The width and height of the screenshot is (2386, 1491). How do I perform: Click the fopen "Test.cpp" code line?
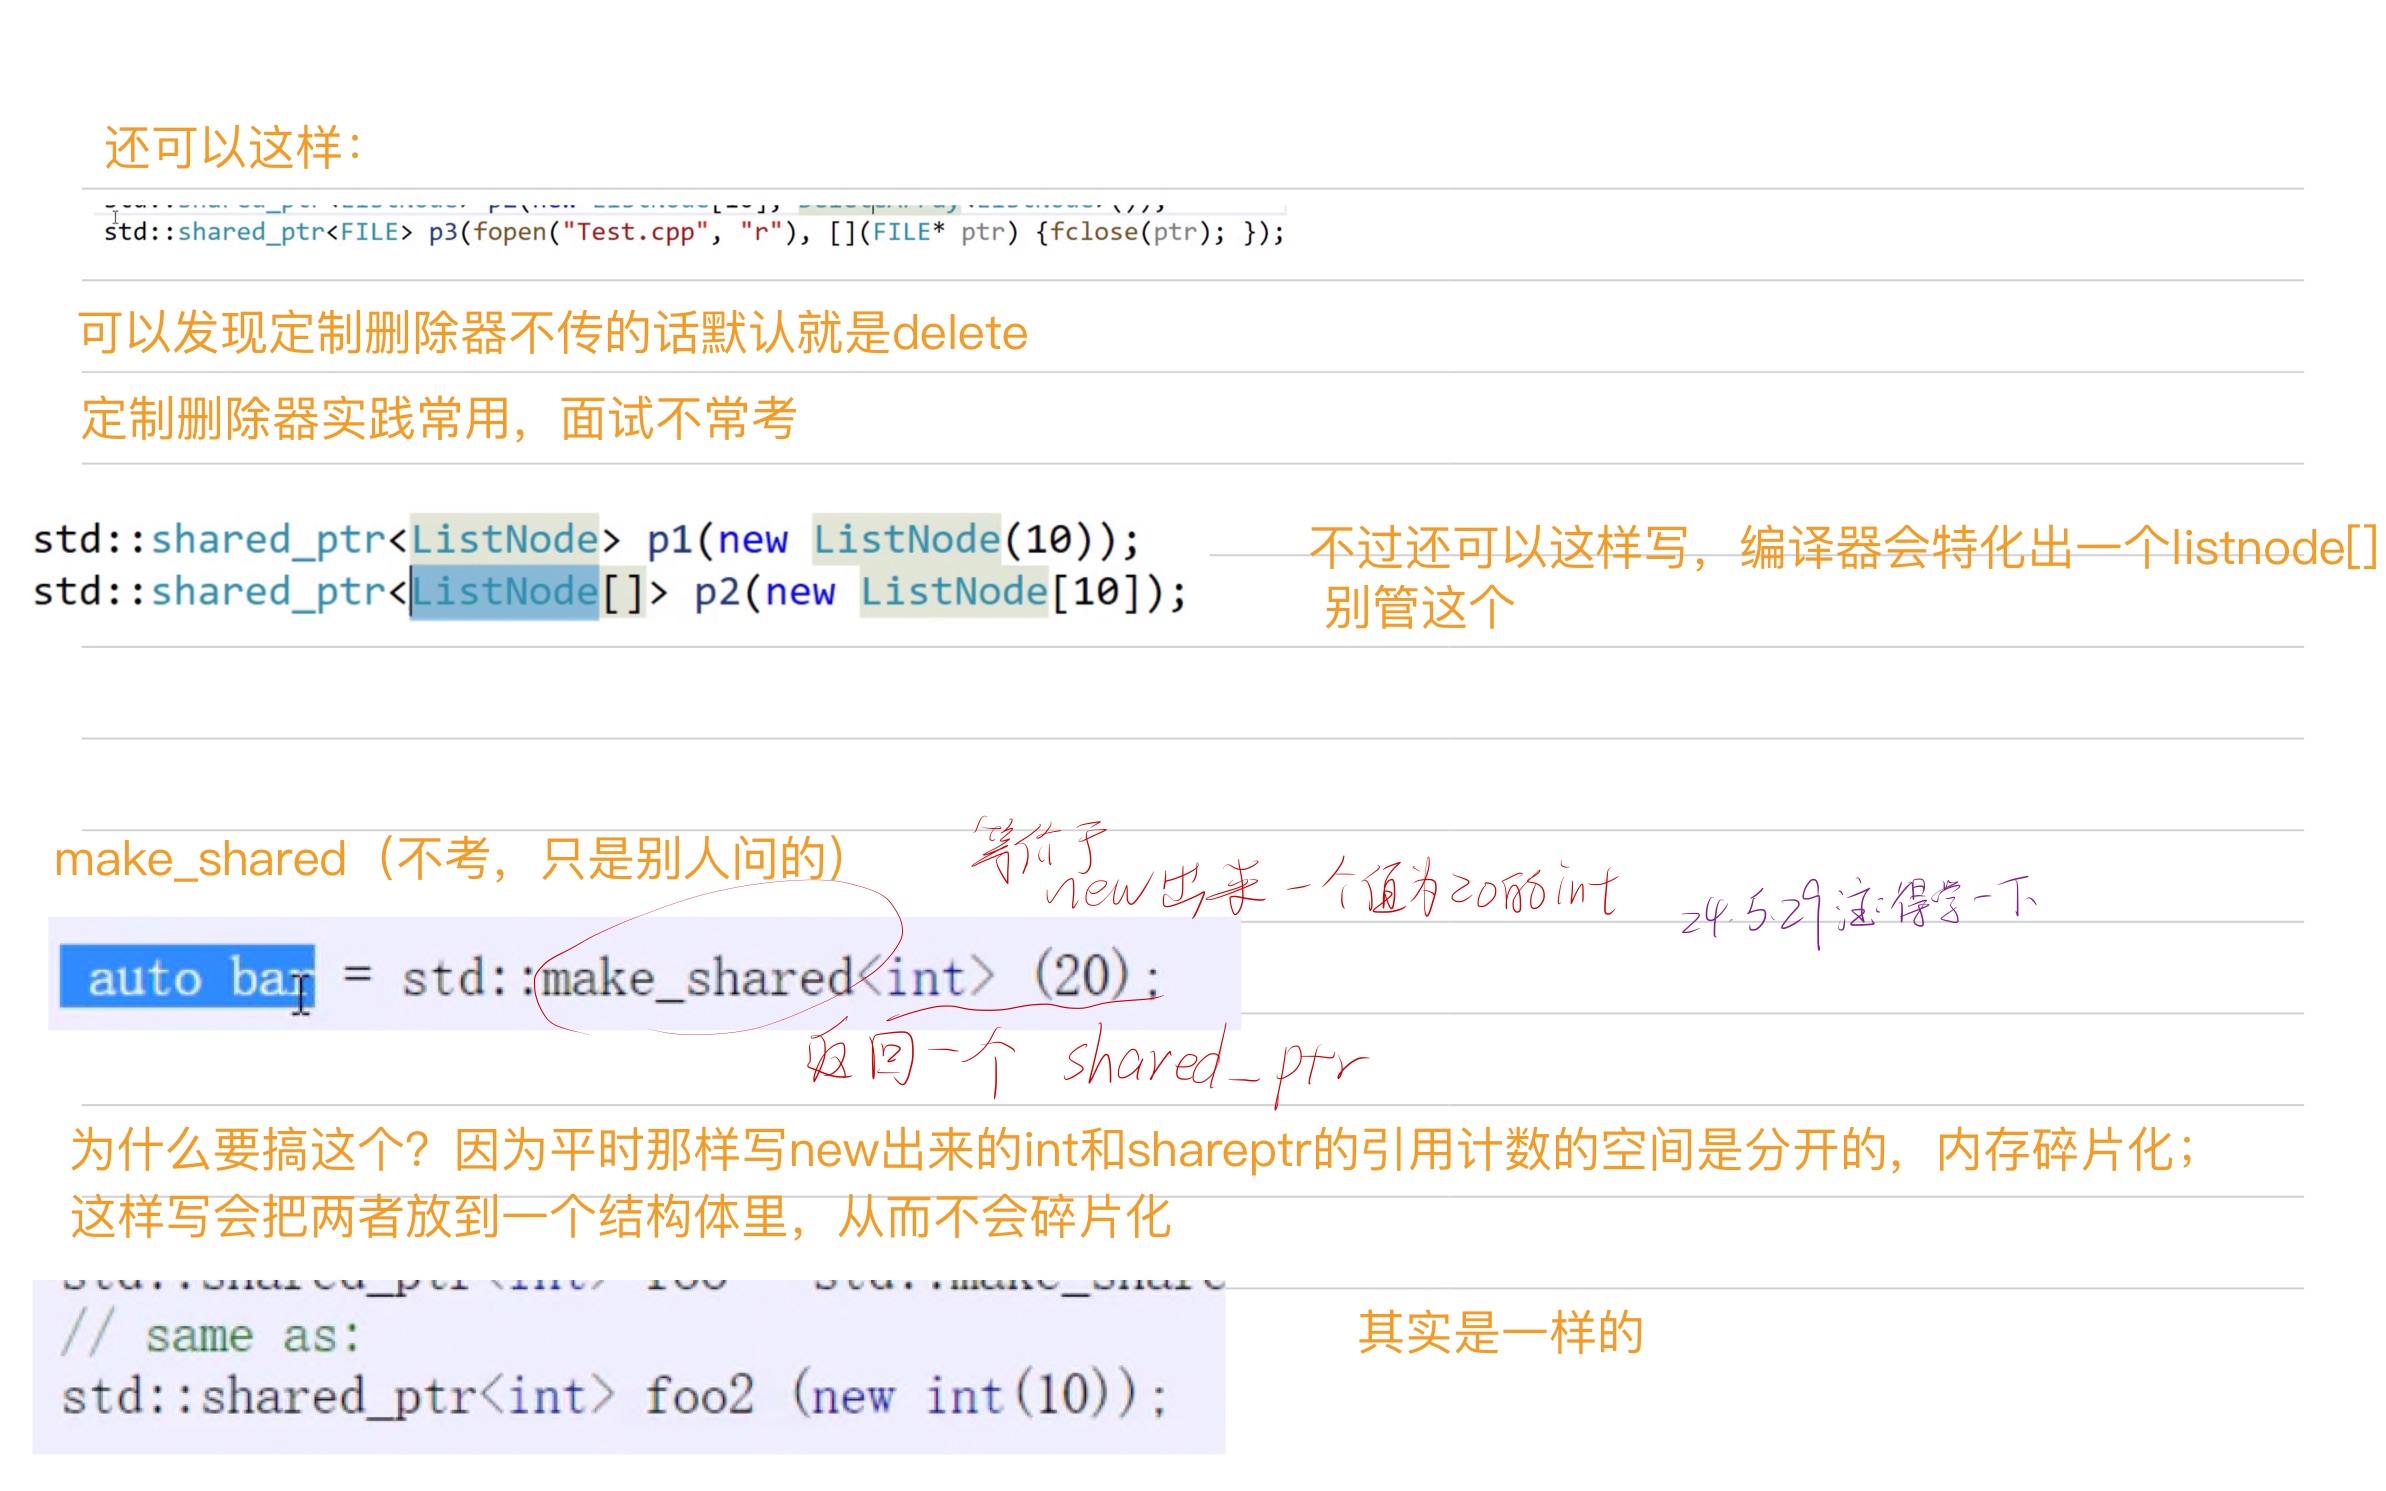click(x=693, y=233)
